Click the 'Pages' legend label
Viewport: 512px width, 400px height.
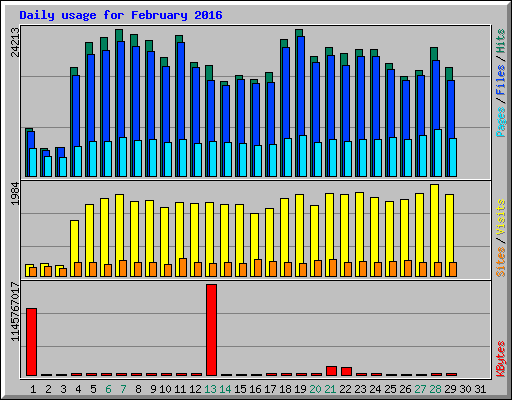501,122
